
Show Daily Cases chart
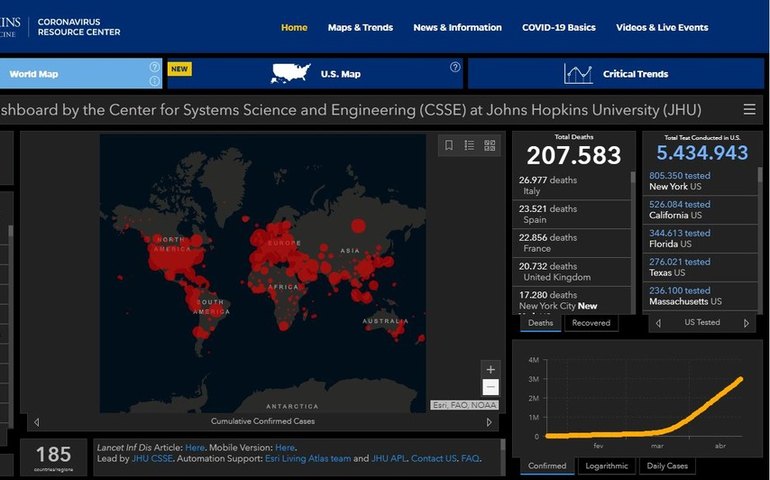coord(669,466)
